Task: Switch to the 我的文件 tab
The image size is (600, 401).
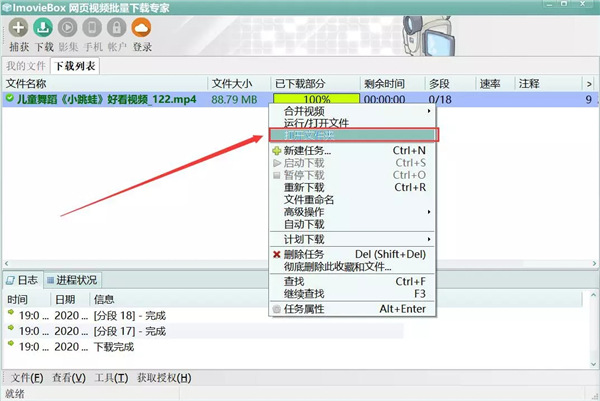Action: (x=25, y=66)
